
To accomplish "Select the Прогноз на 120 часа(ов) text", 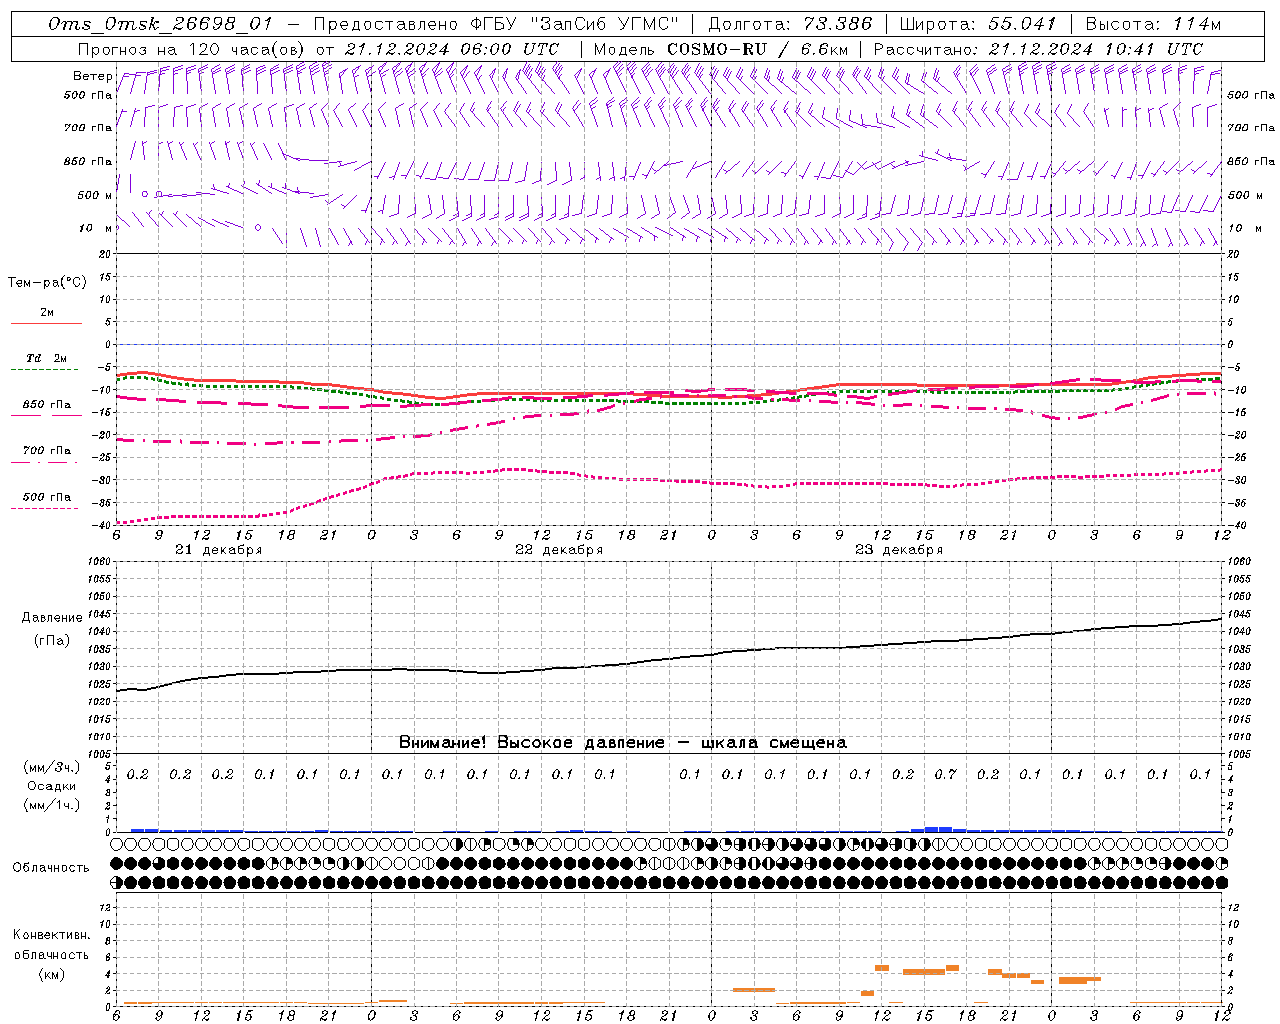I will coord(192,49).
